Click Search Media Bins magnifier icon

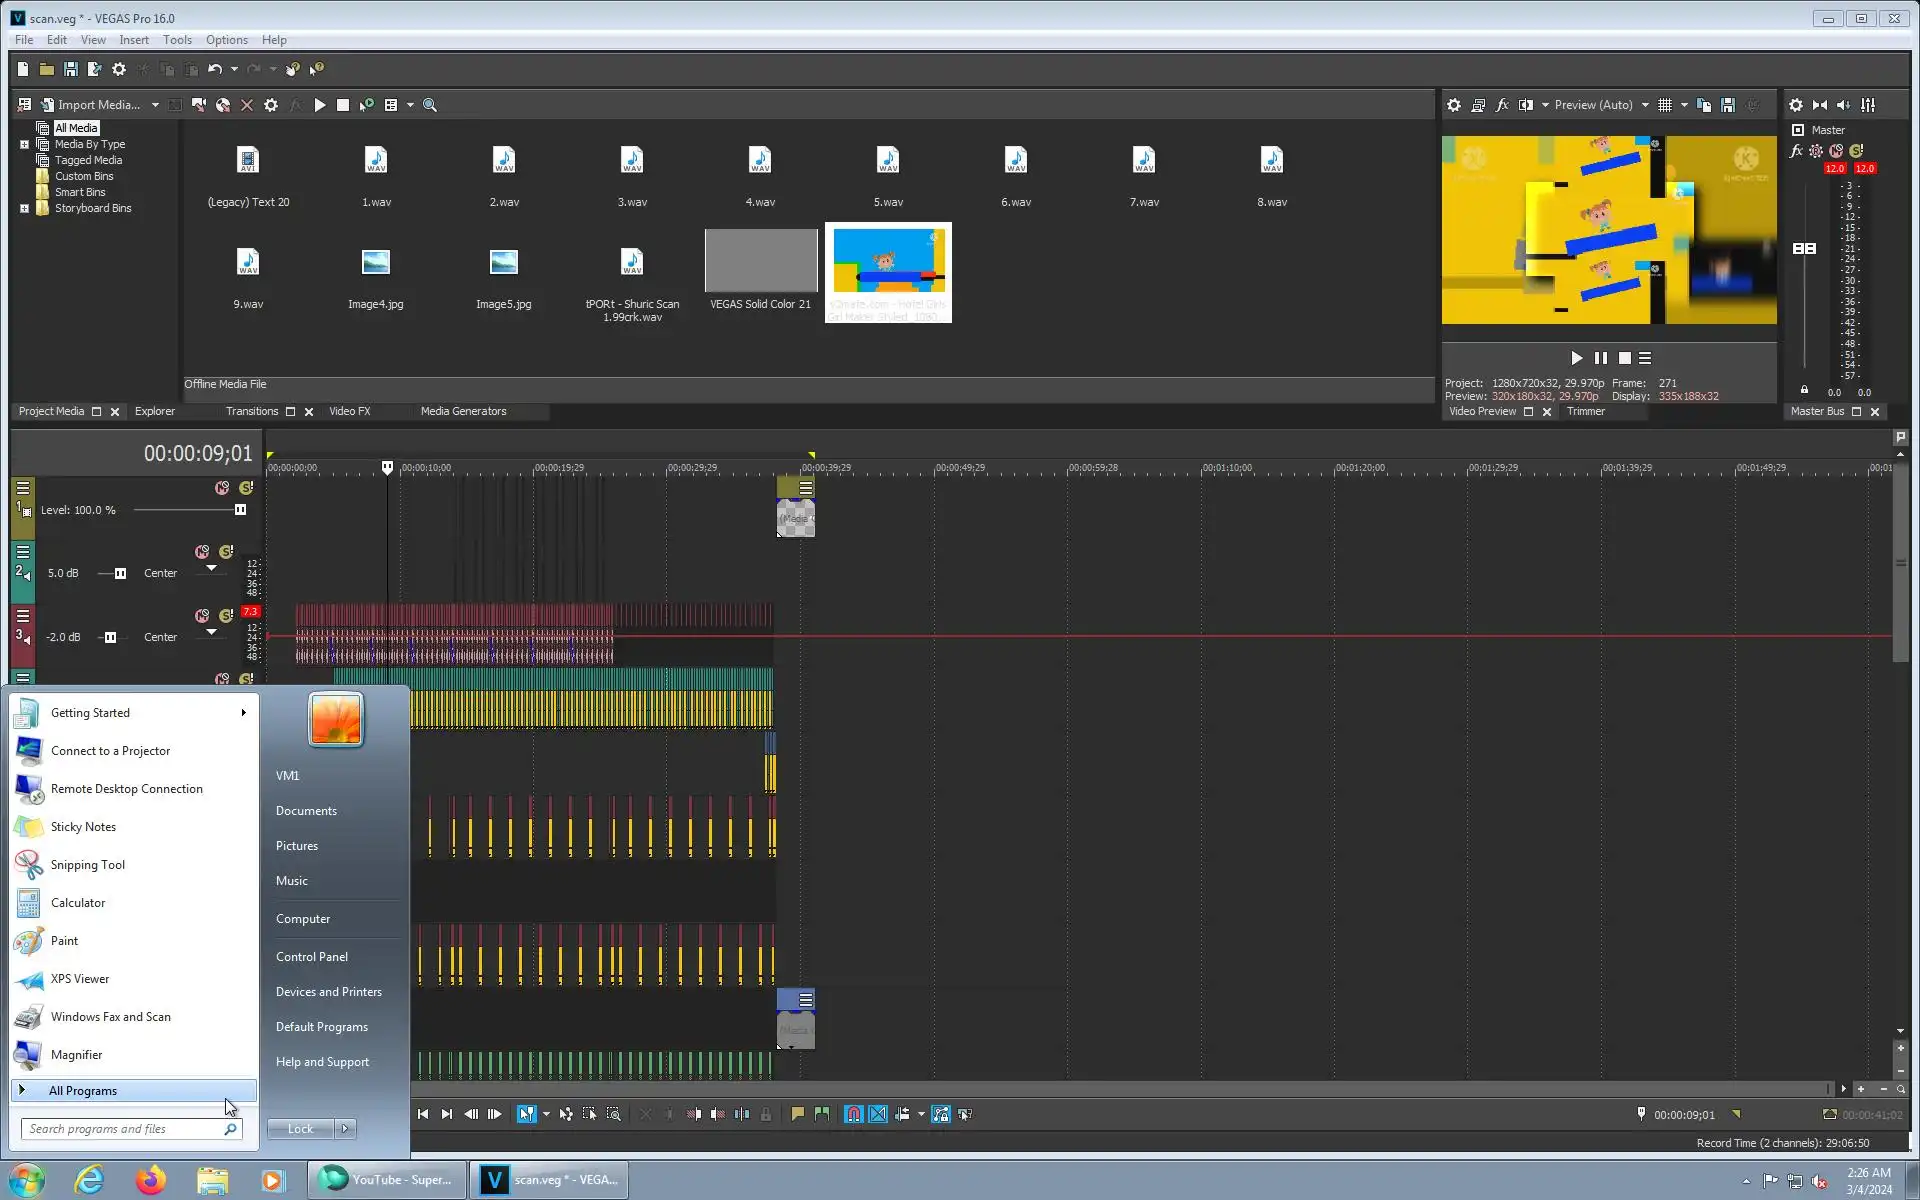pyautogui.click(x=430, y=105)
